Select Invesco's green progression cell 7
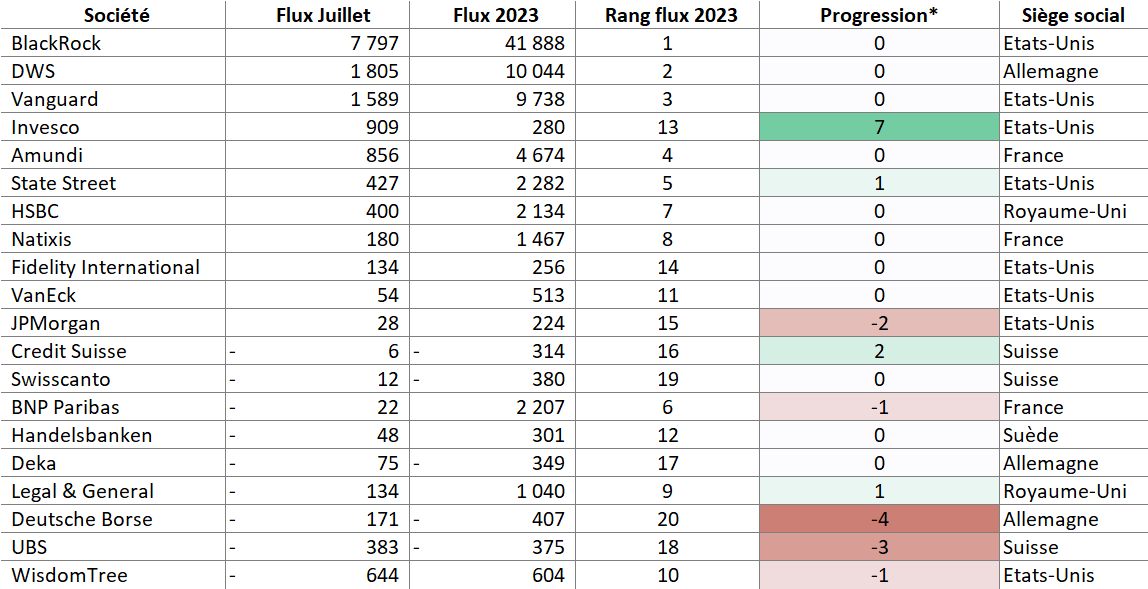Viewport: 1148px width, 589px height. point(879,127)
